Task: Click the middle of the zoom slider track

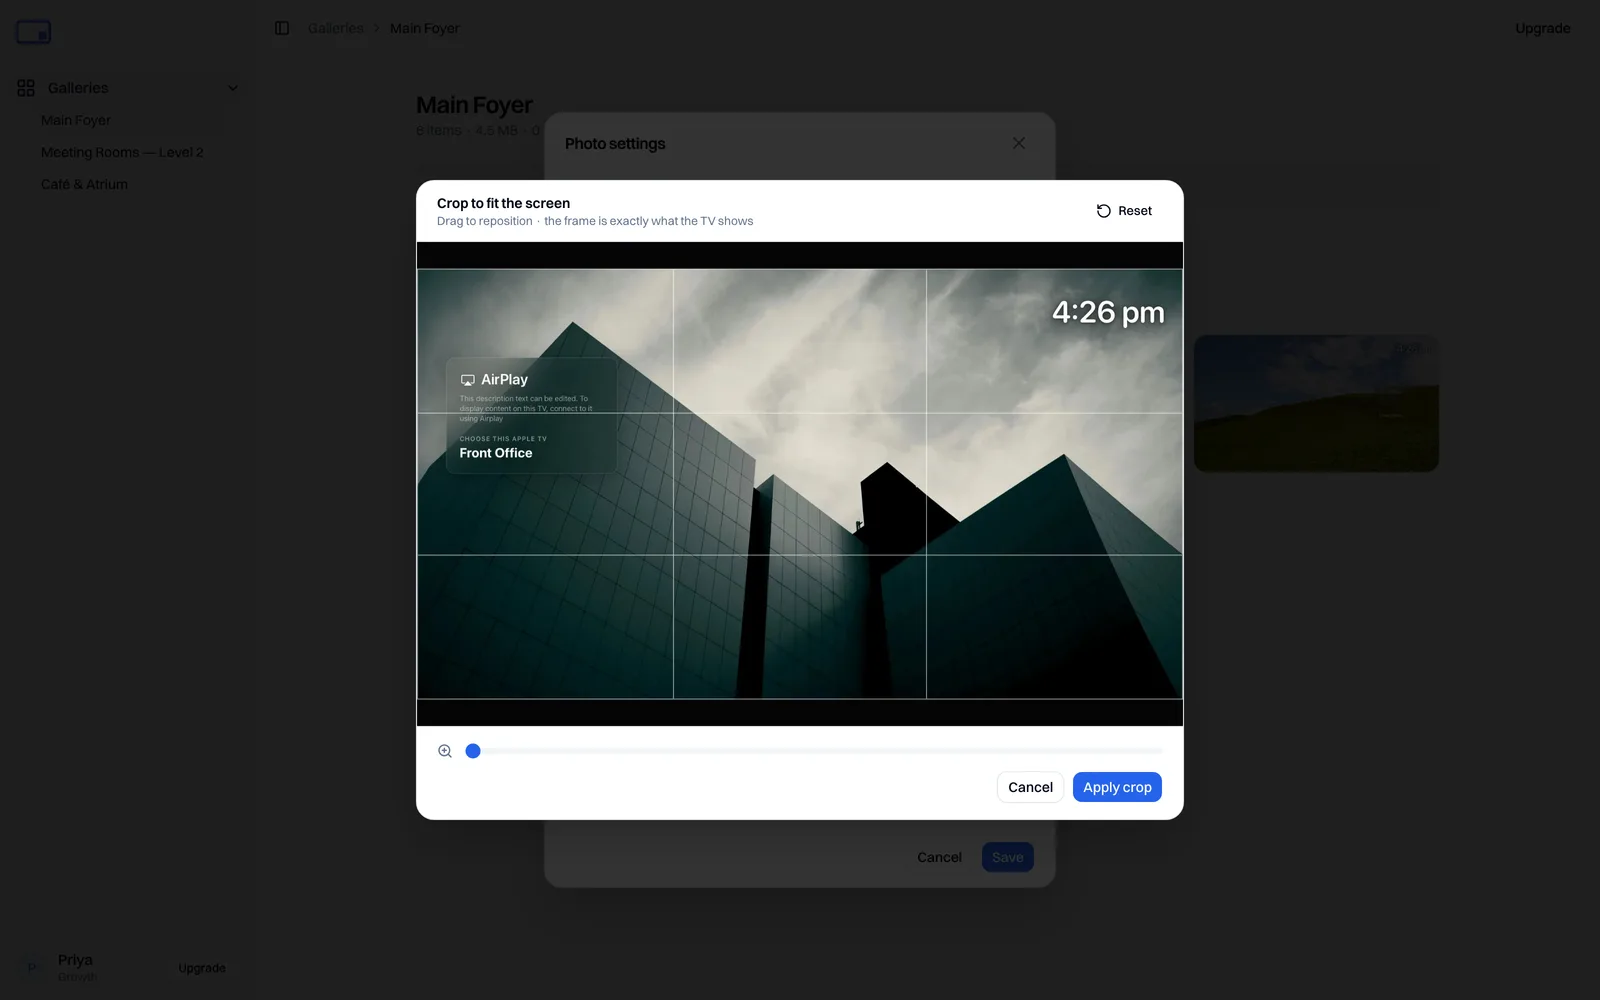Action: [x=814, y=751]
